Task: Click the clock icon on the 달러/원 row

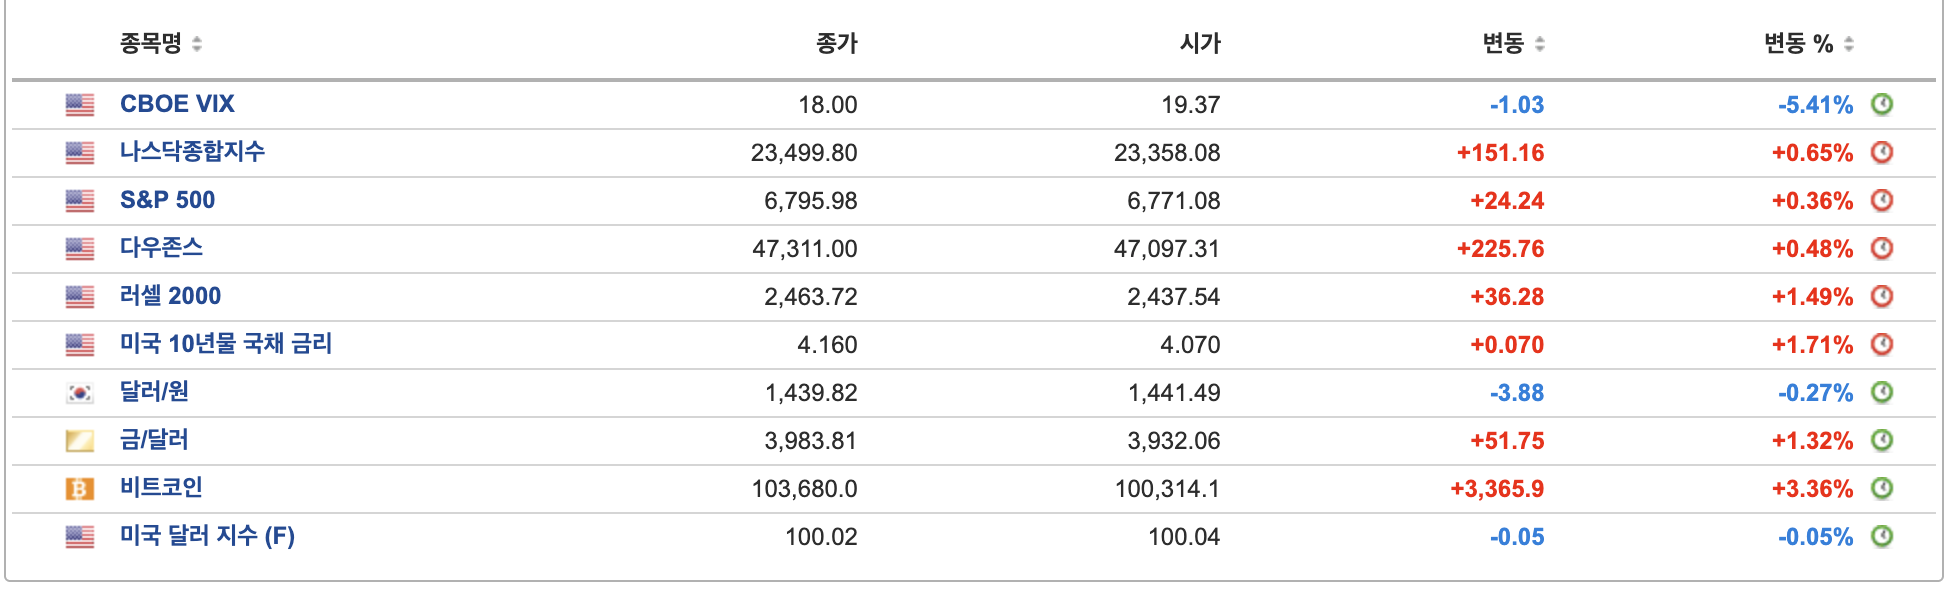Action: [1884, 391]
